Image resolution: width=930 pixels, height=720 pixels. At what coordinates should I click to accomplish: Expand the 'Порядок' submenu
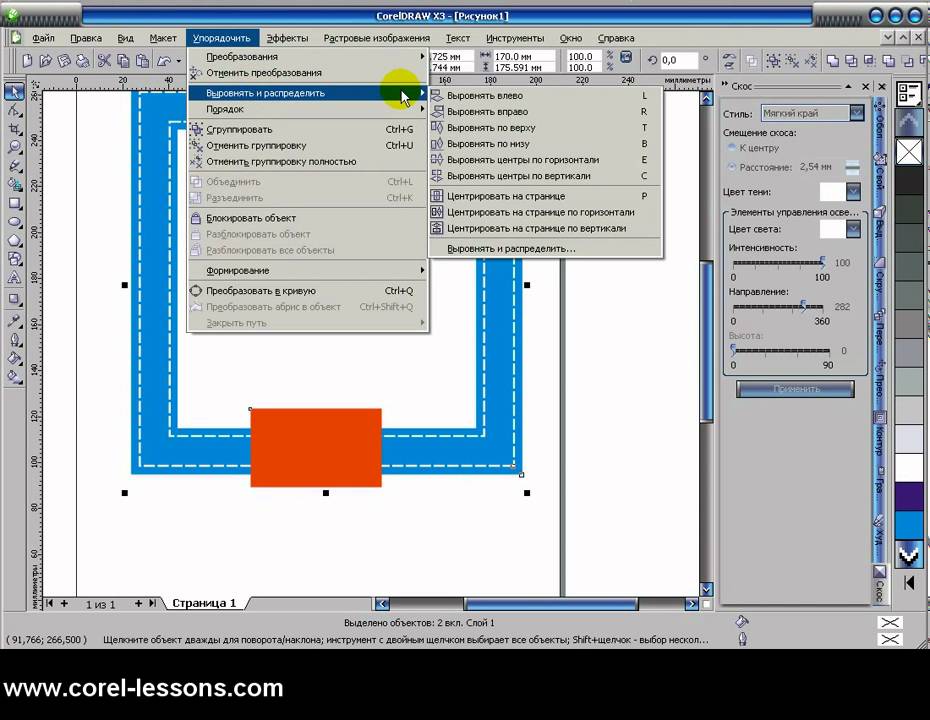[308, 109]
